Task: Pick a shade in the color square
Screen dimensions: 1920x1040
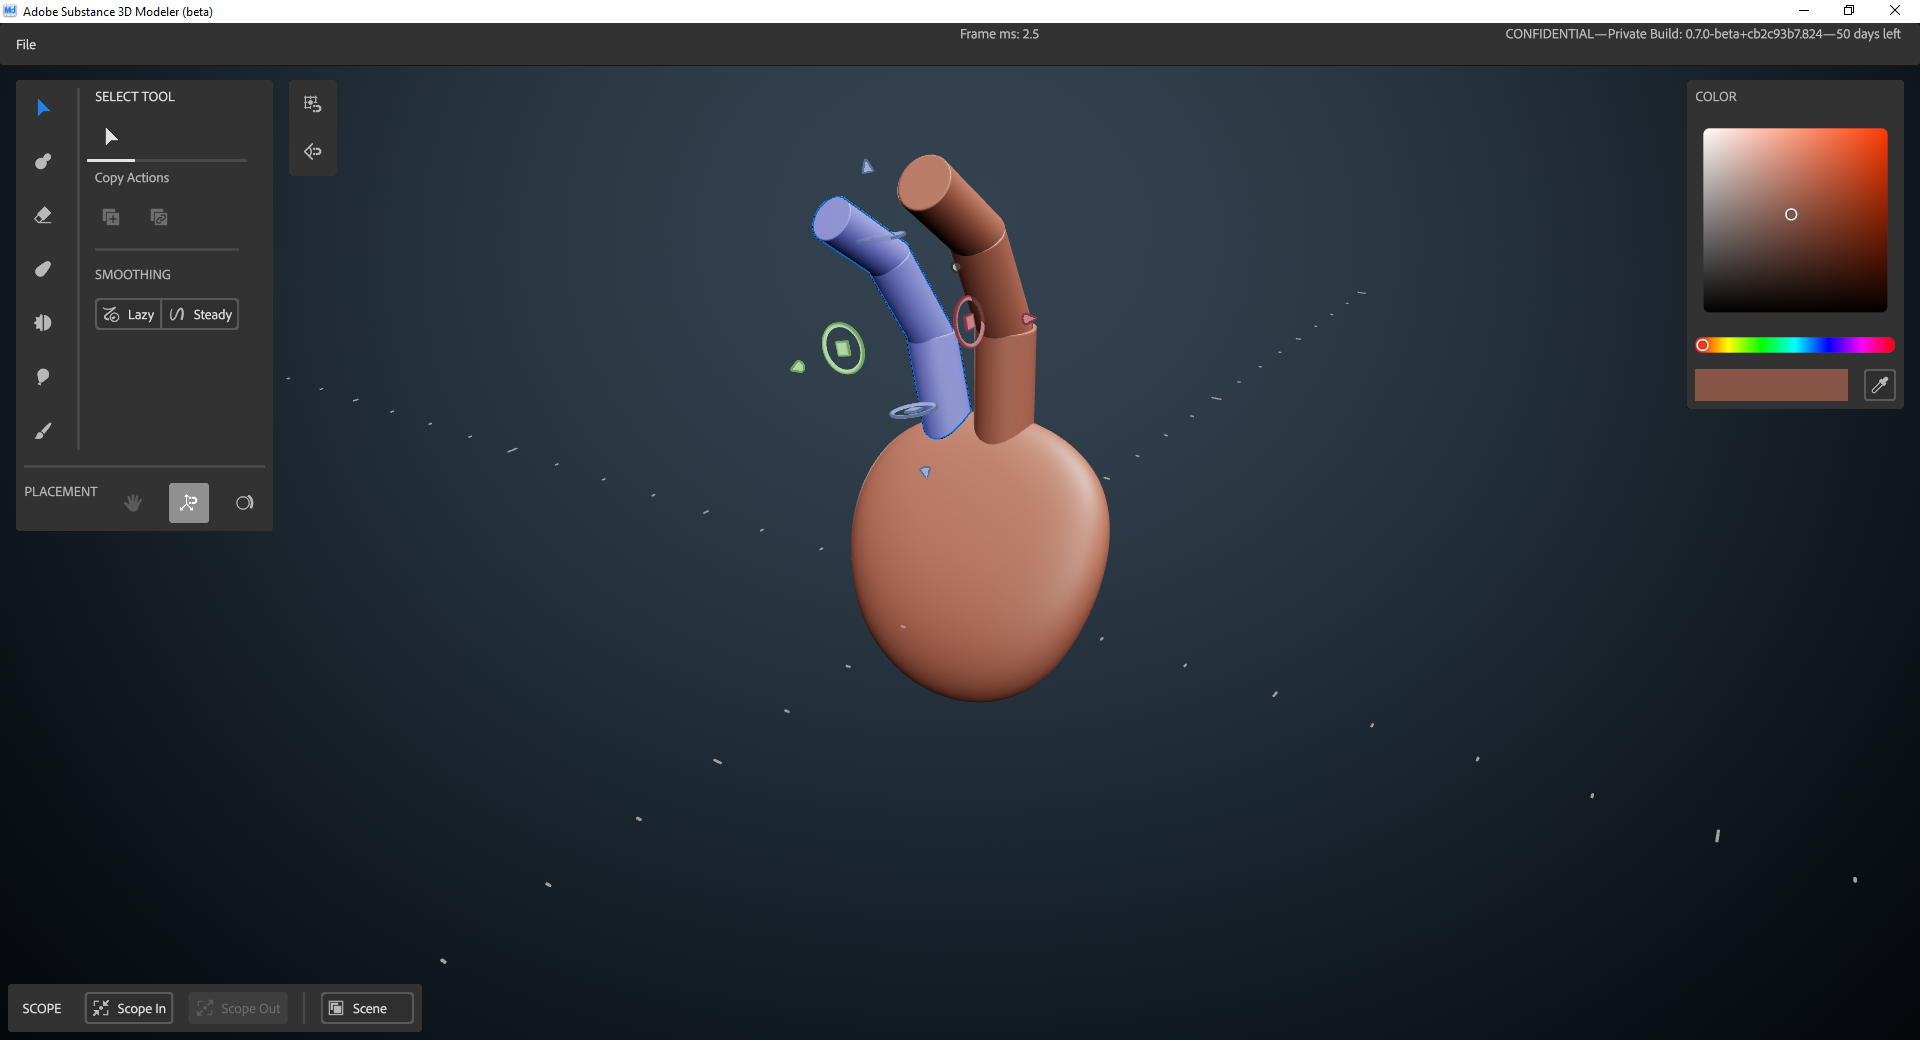Action: tap(1795, 220)
